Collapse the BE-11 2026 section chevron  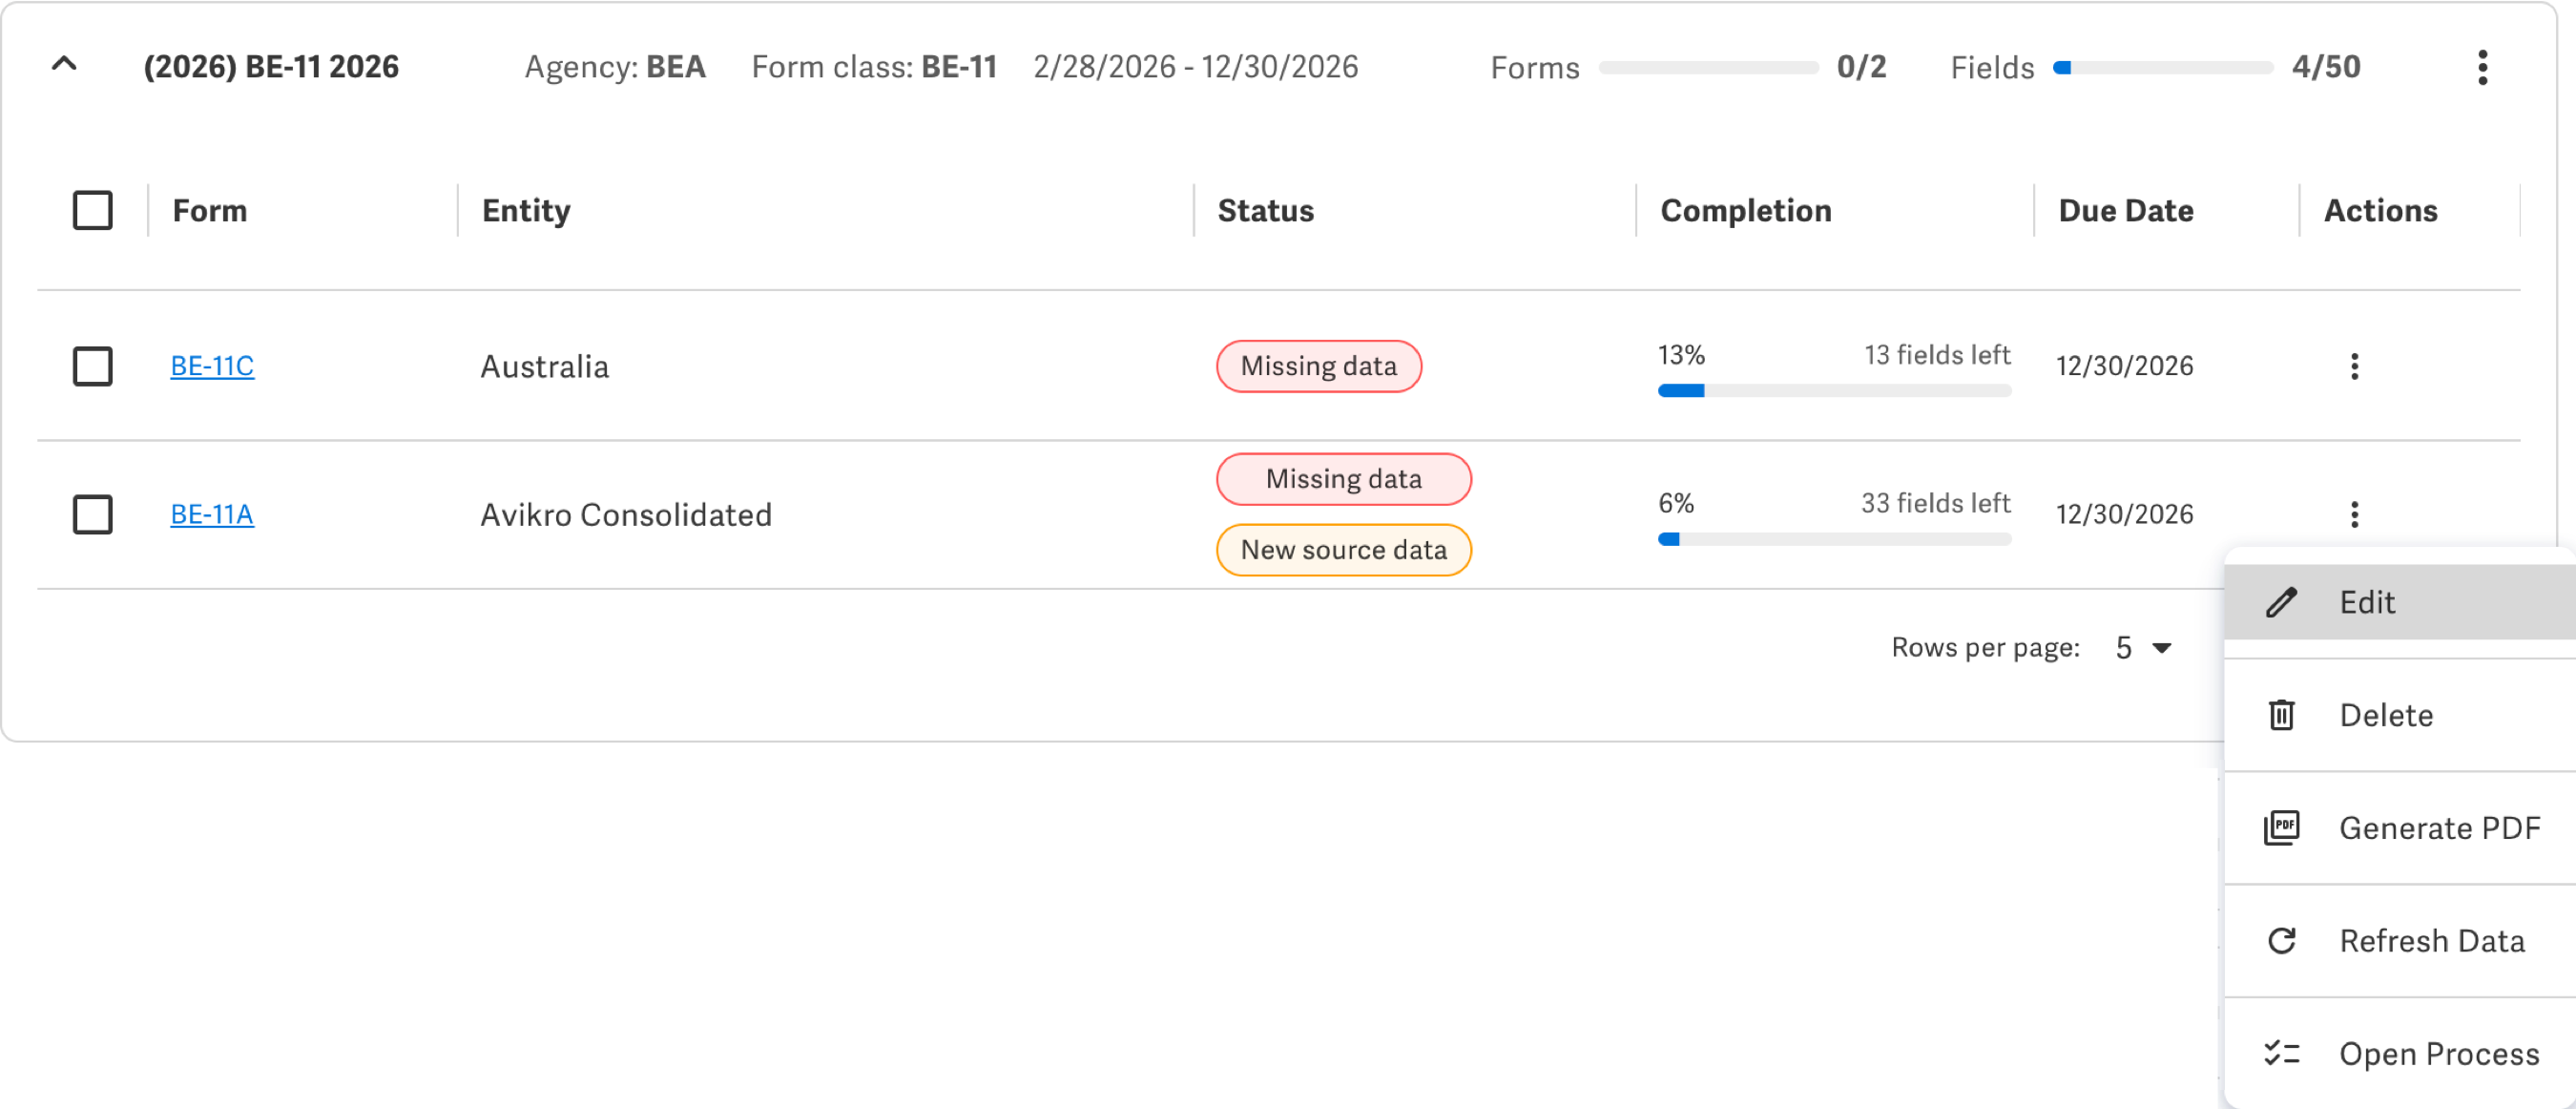point(64,65)
